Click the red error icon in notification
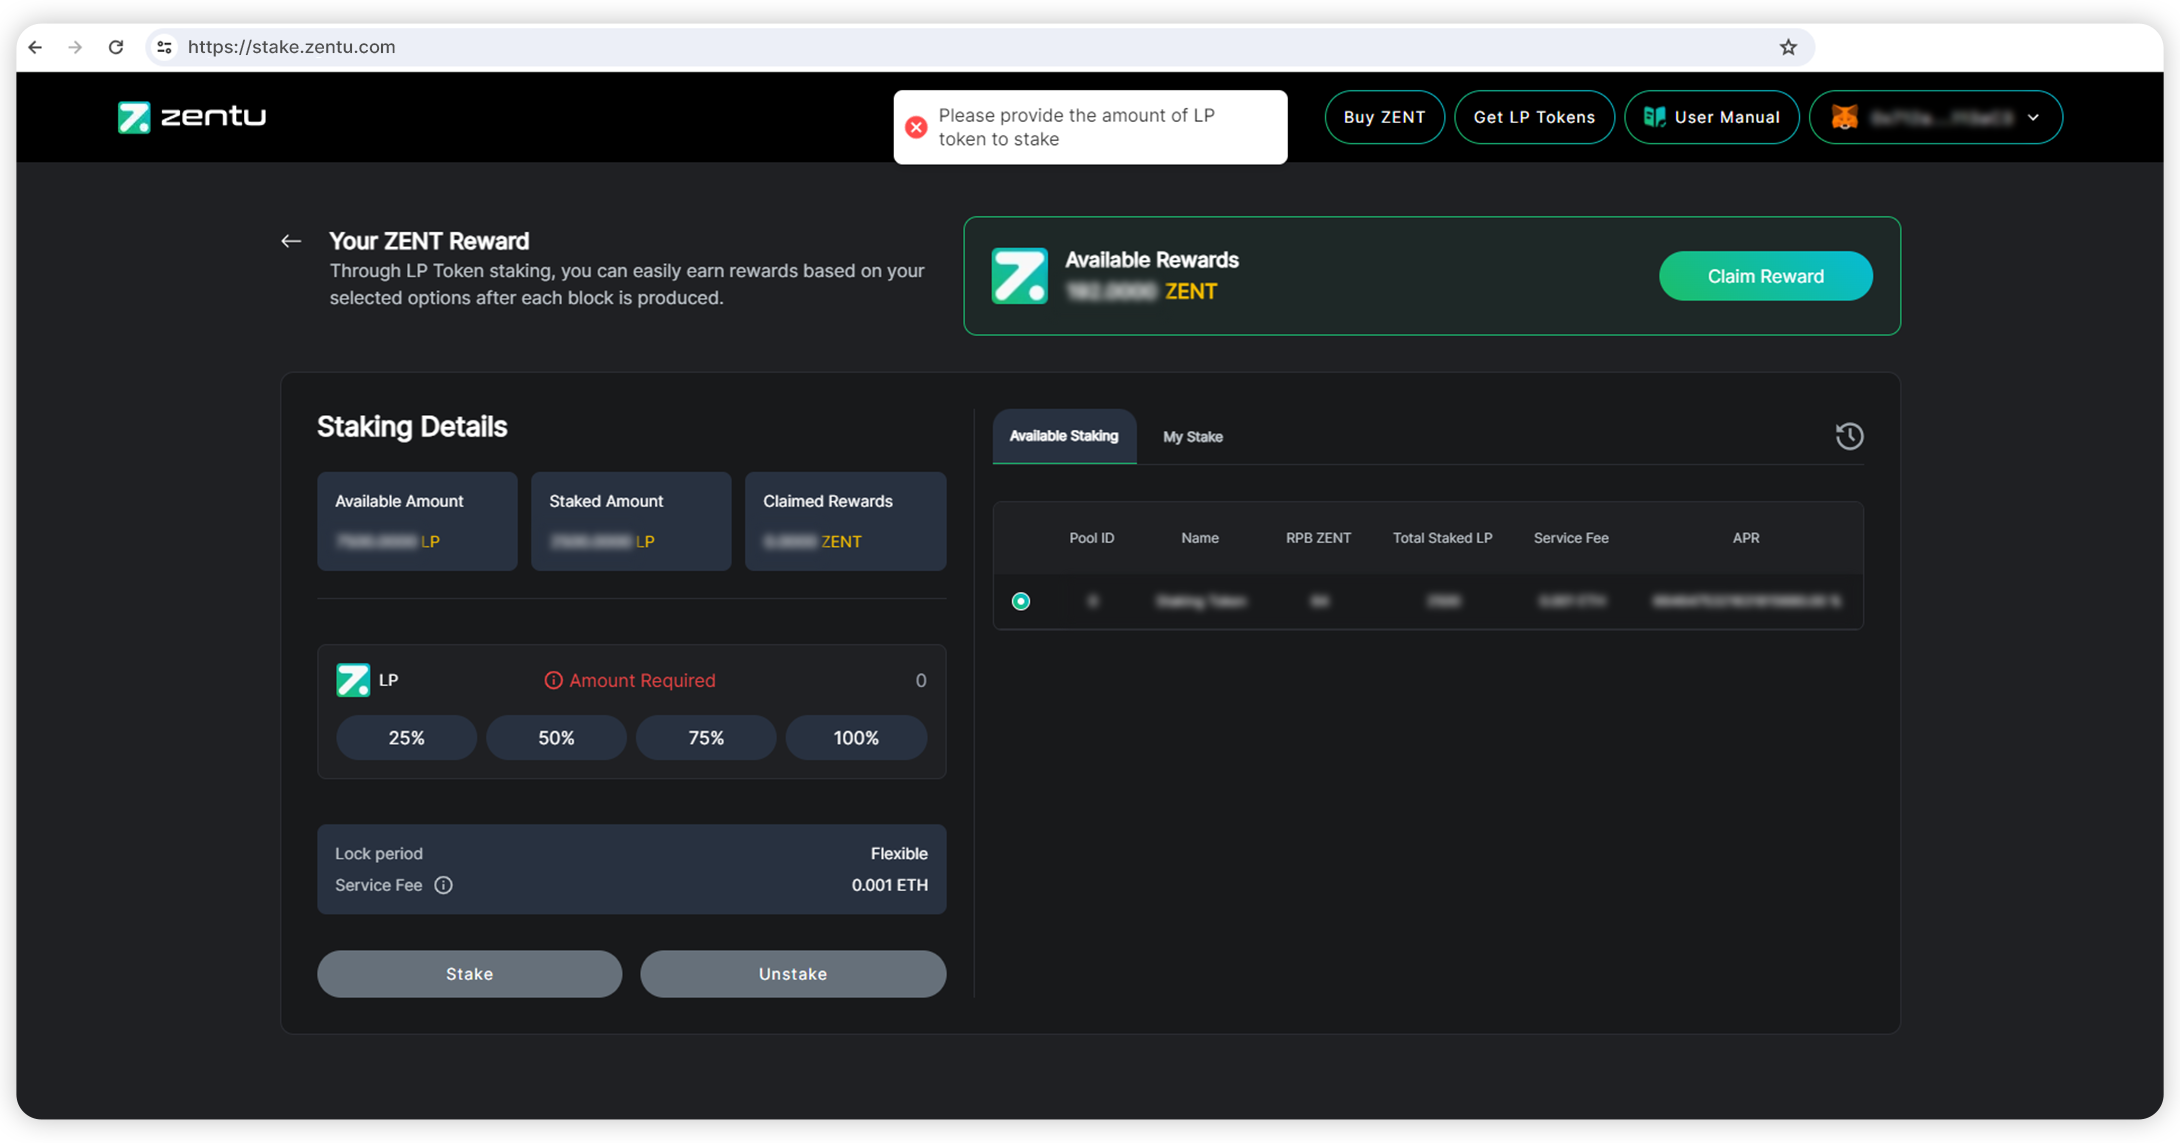 [x=916, y=127]
